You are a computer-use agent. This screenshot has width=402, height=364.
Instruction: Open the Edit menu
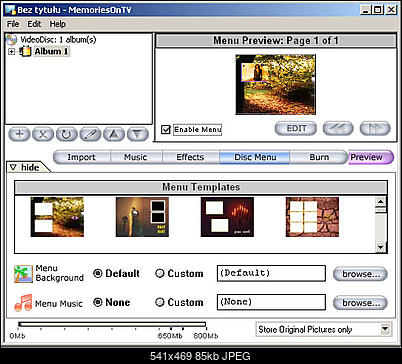(34, 24)
